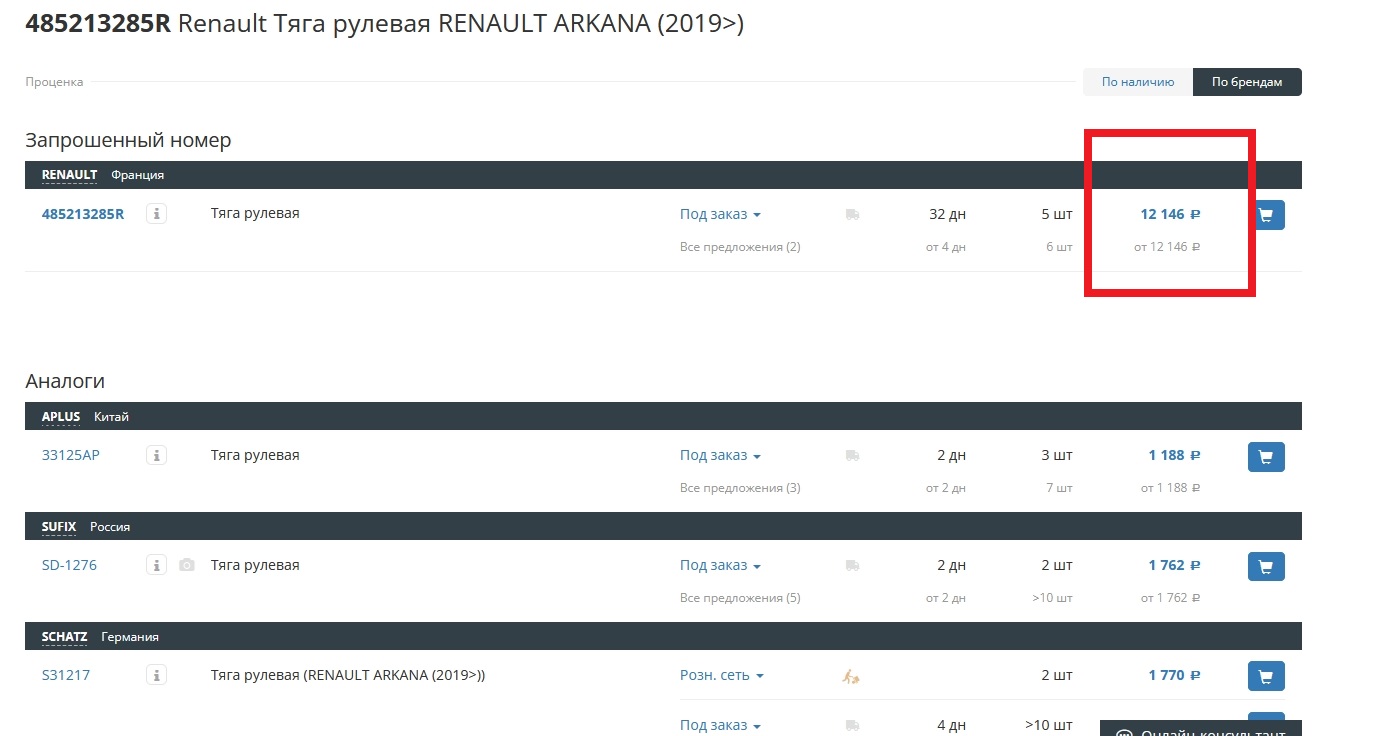1373x736 pixels.
Task: Click price 1 770 ₽ for SCHATZ
Action: (1174, 675)
